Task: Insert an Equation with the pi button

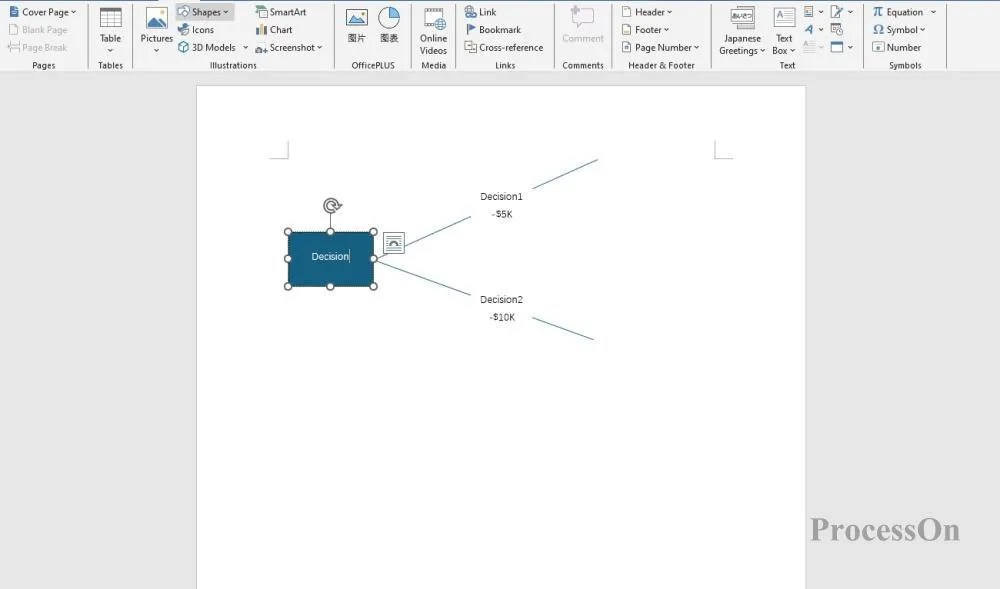Action: (x=897, y=11)
